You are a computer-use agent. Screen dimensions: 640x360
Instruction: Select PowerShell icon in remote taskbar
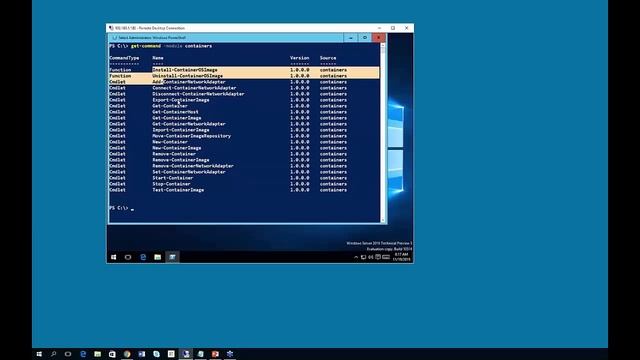(x=173, y=257)
